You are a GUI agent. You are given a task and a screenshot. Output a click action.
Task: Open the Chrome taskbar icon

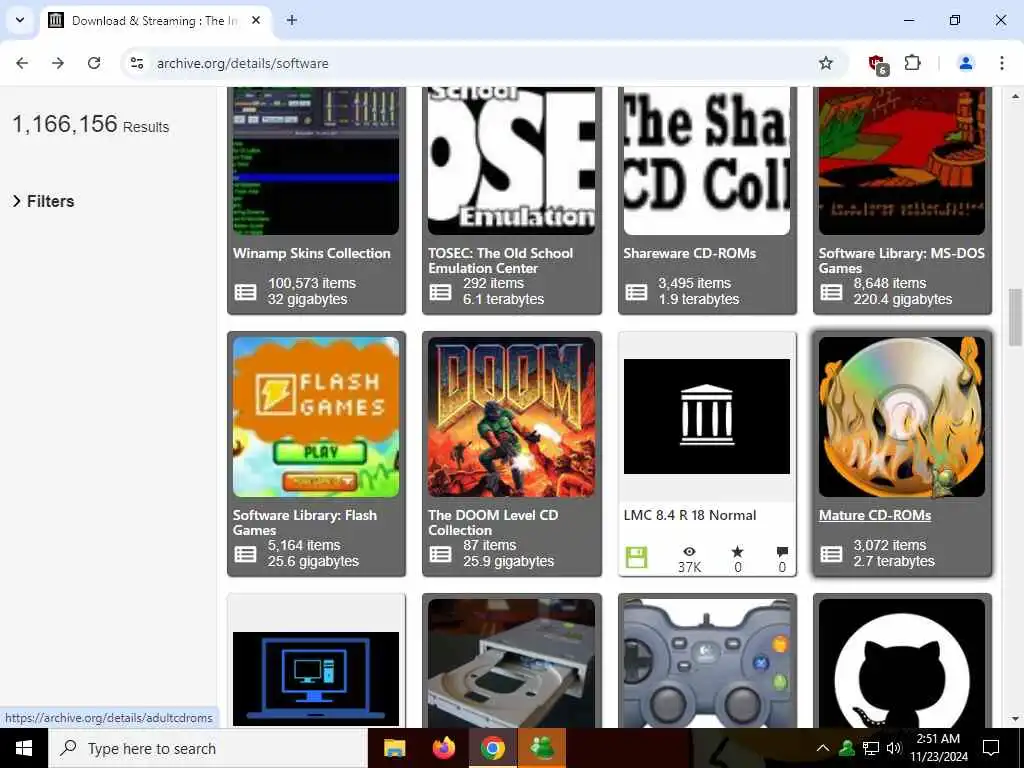[493, 748]
